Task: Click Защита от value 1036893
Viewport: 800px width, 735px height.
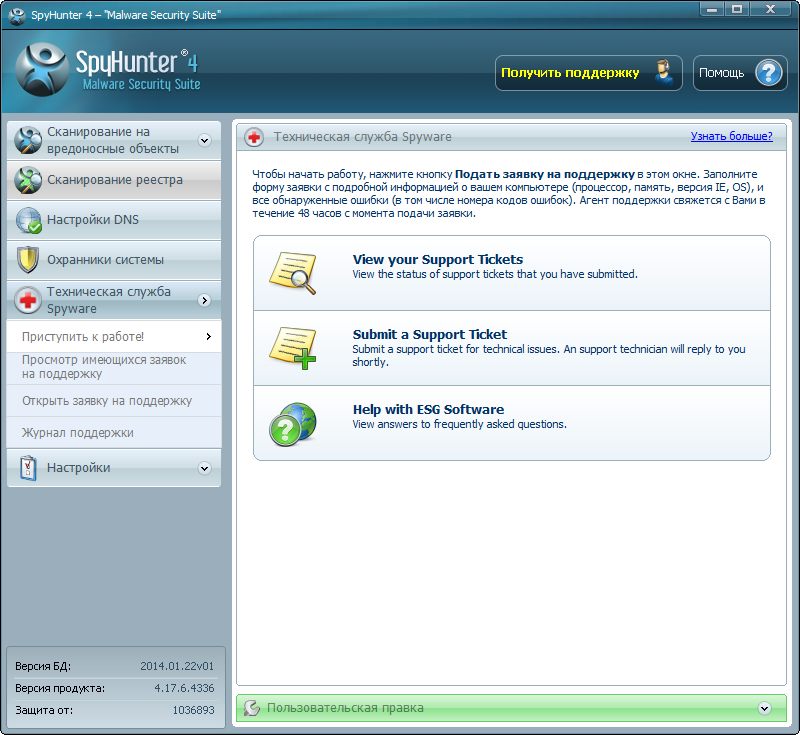Action: click(x=193, y=710)
